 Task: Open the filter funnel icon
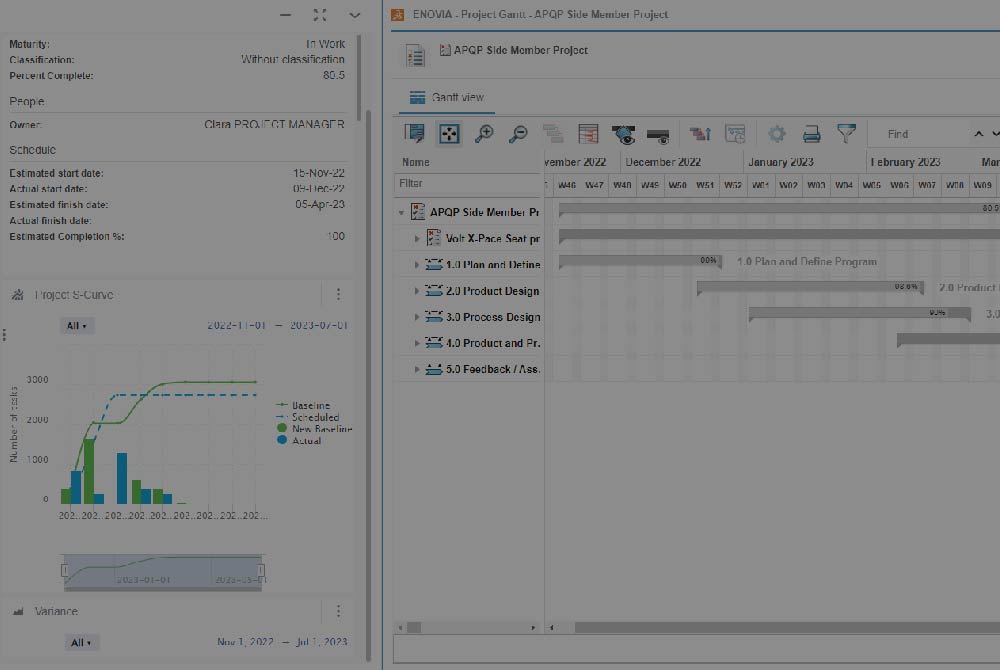846,133
